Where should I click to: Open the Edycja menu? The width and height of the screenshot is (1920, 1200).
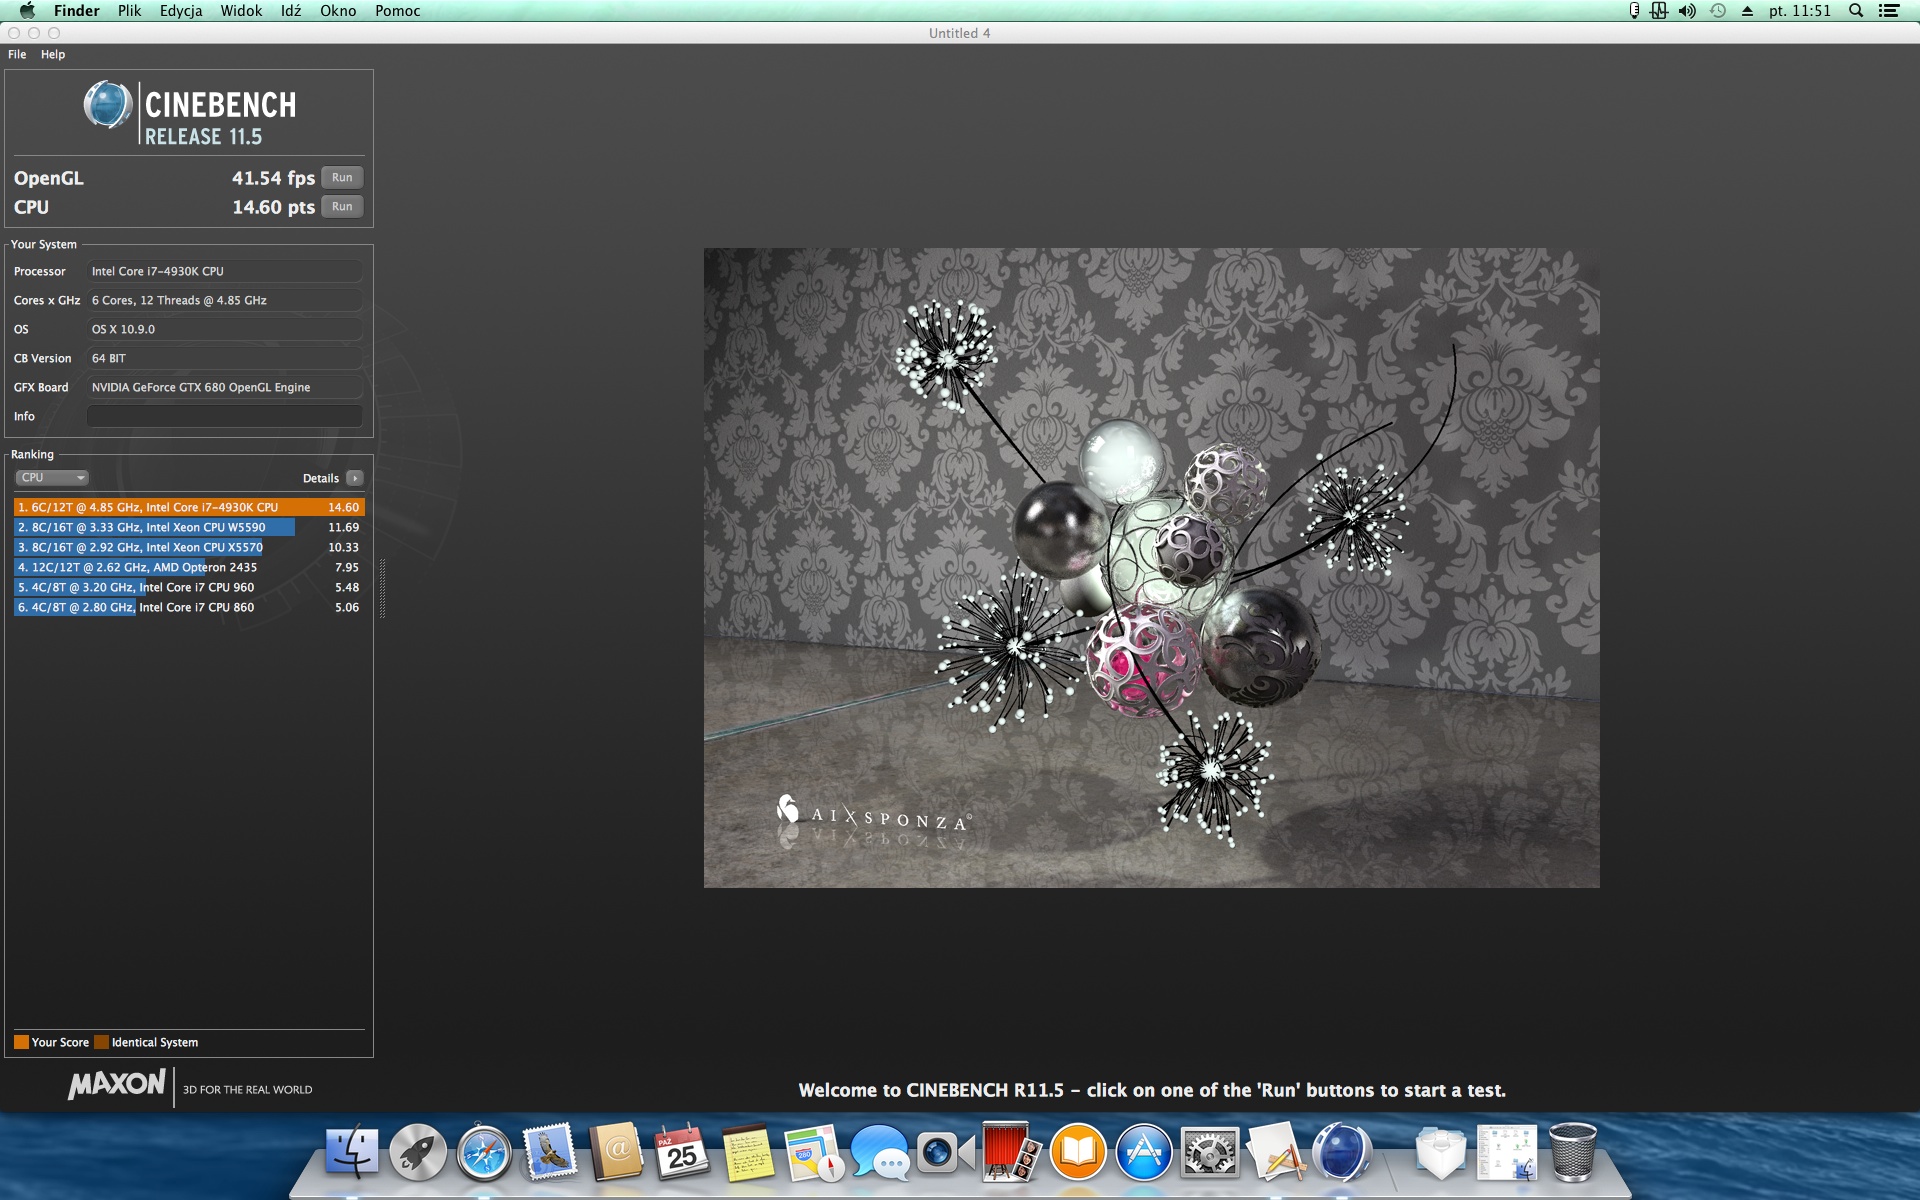coord(181,11)
